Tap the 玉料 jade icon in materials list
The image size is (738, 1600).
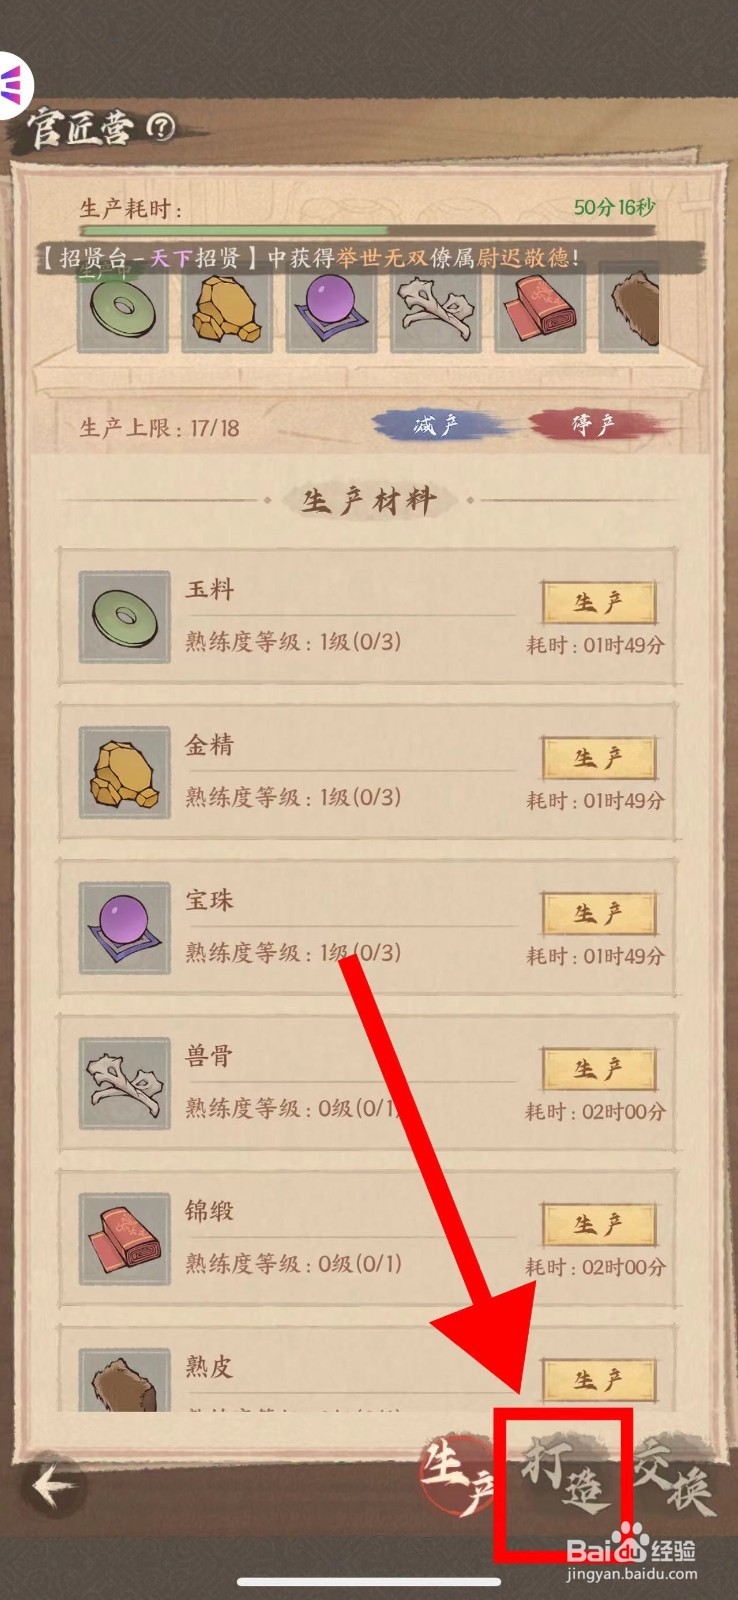[x=125, y=617]
